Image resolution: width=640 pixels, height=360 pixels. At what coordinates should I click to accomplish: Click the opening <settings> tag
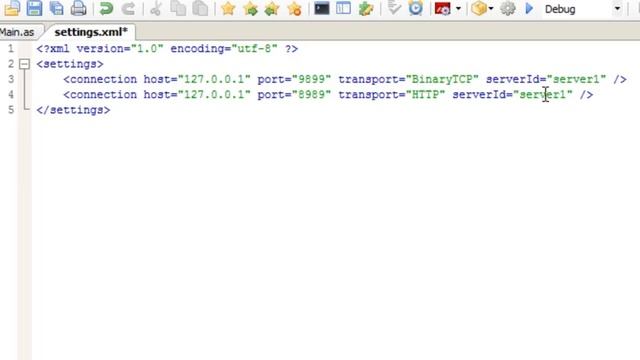70,64
